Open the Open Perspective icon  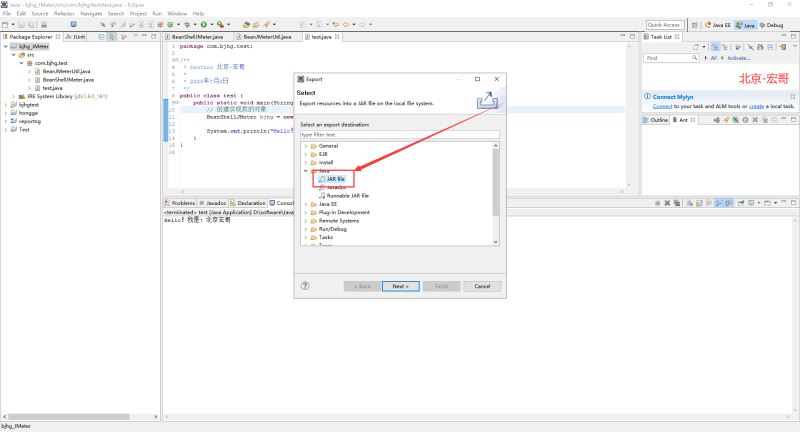(694, 24)
